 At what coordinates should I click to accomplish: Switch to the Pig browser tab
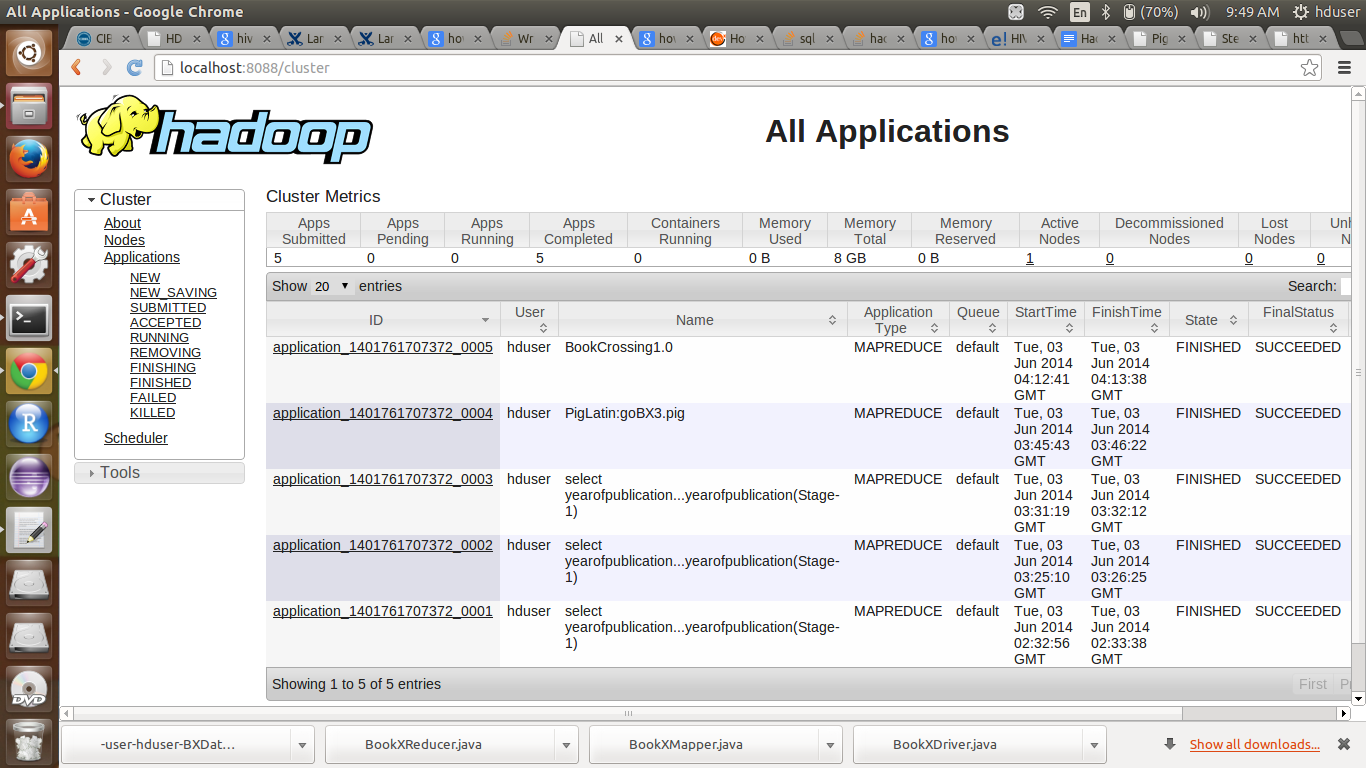tap(1160, 39)
